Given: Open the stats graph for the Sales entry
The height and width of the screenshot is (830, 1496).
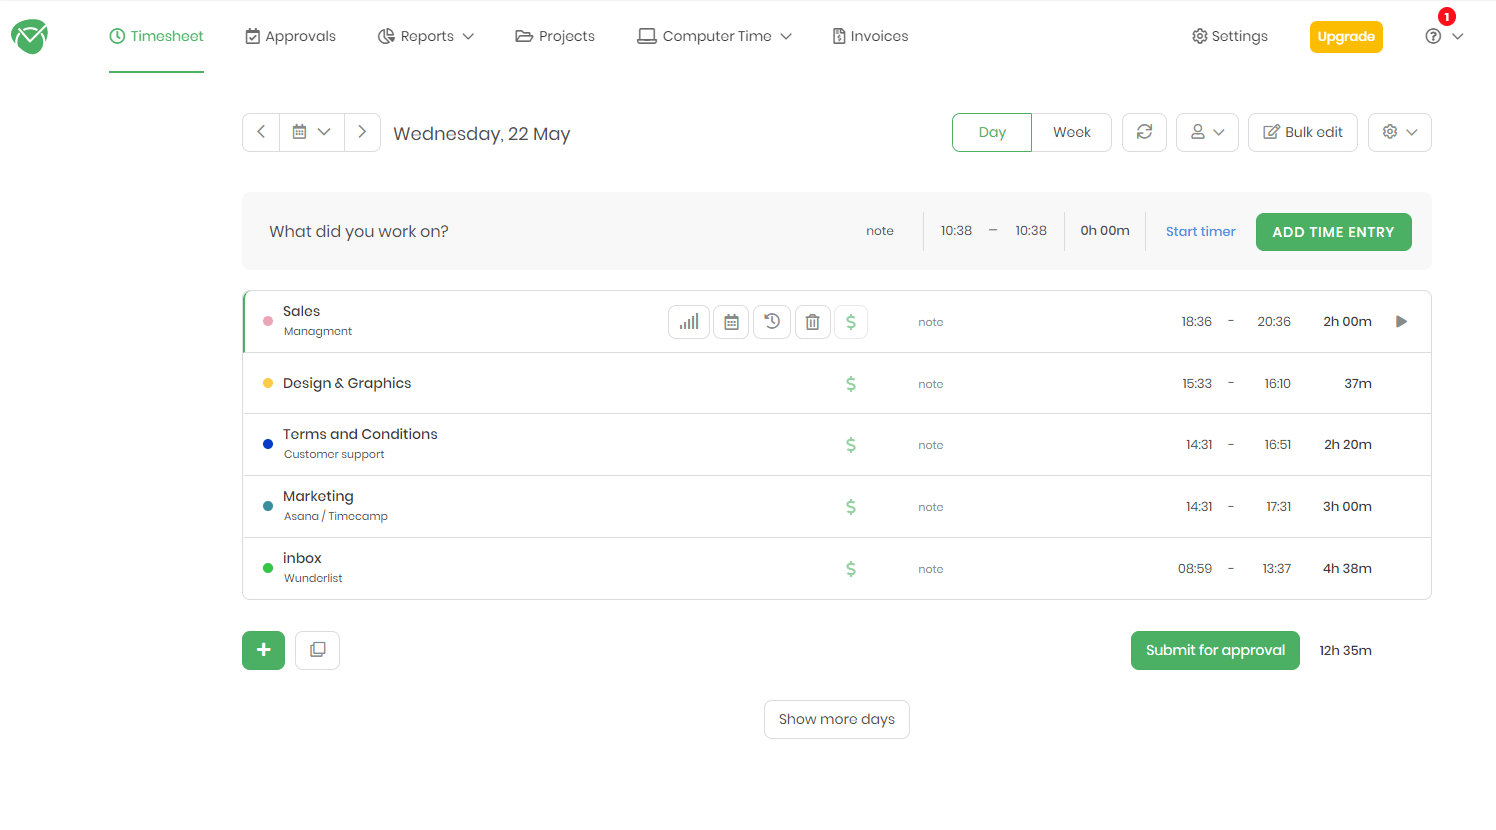Looking at the screenshot, I should coord(688,321).
